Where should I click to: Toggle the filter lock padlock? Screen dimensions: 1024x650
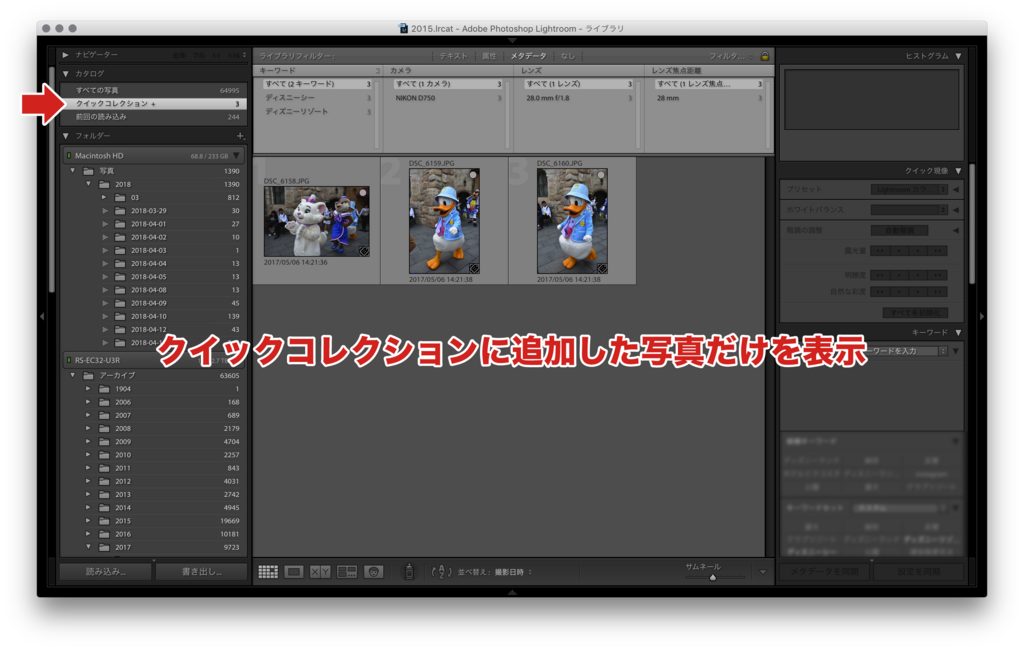[x=765, y=56]
